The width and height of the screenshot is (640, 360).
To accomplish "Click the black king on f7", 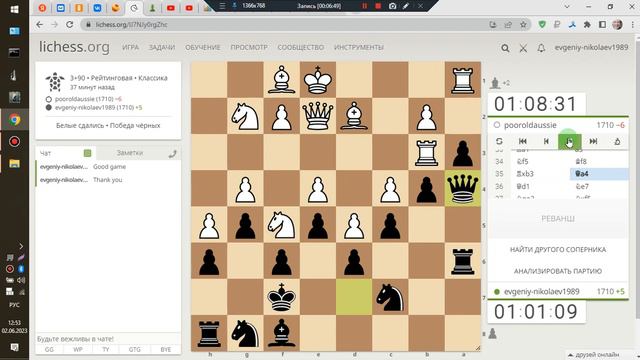I will pos(281,297).
